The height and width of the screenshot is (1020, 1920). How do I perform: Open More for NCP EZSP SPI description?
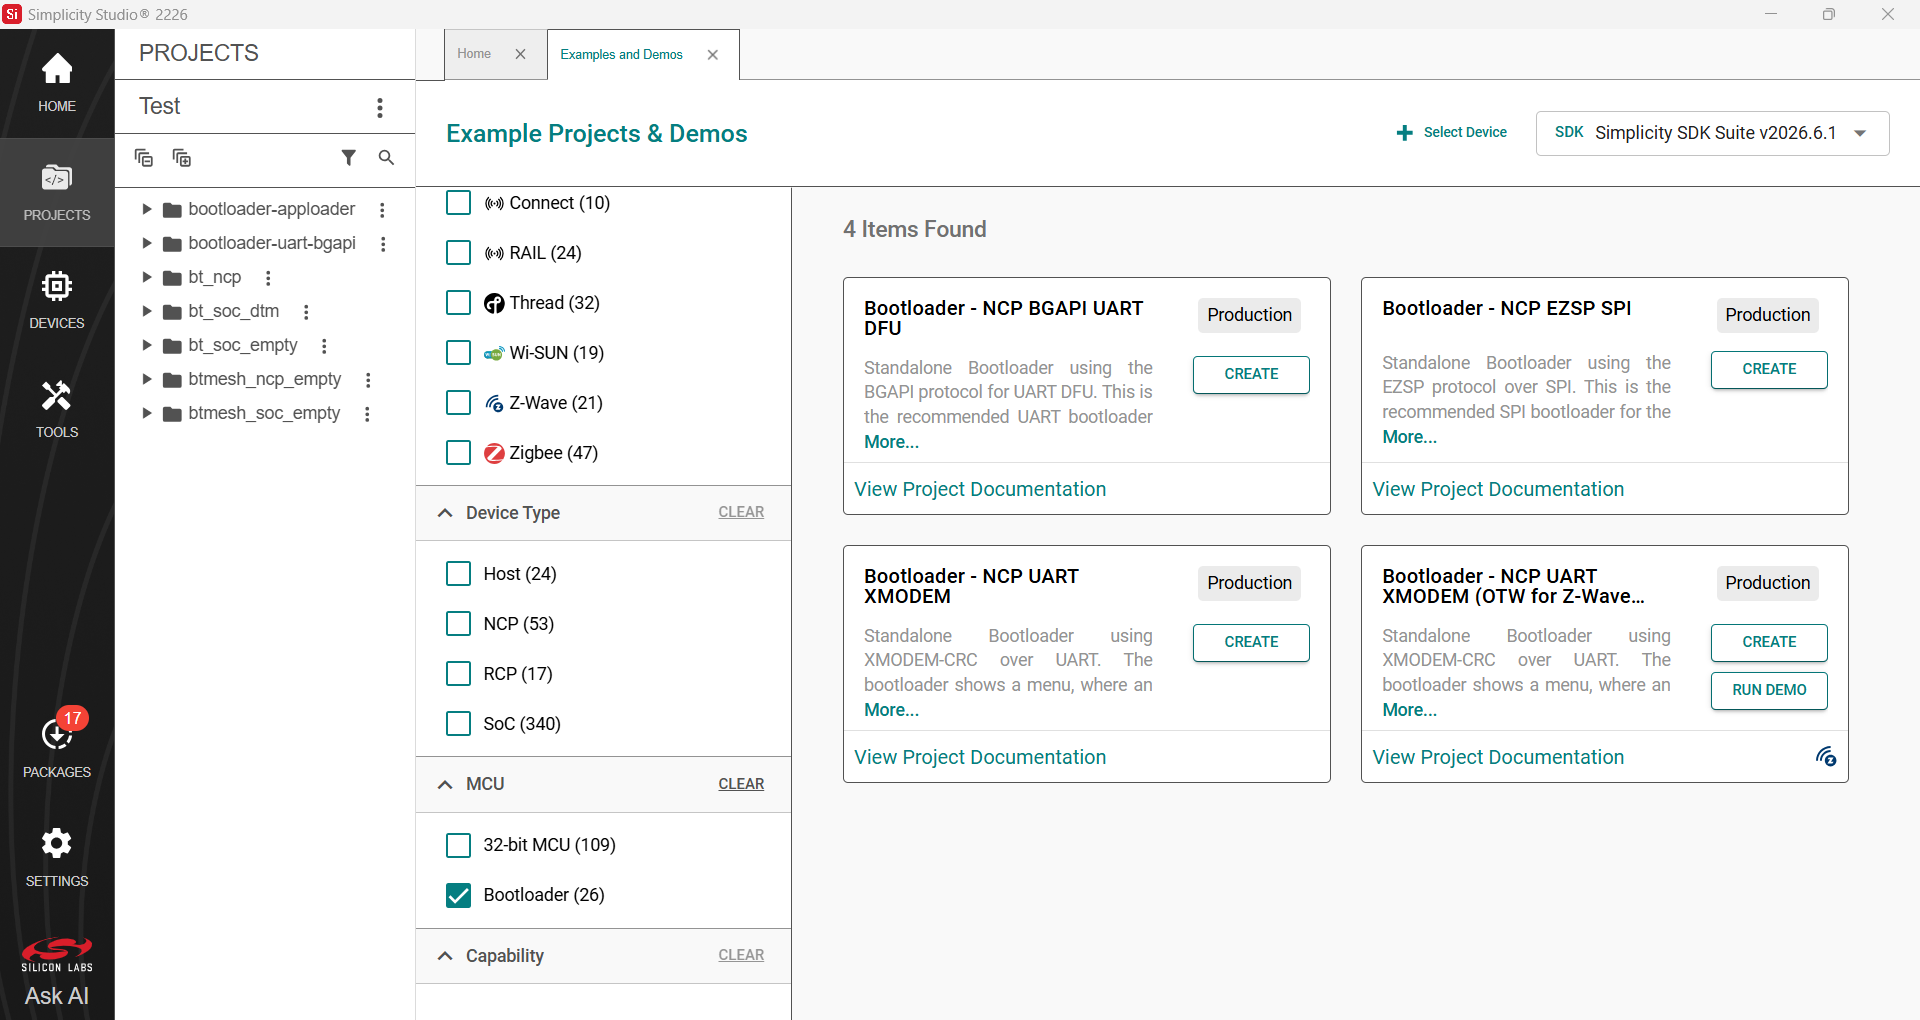point(1409,437)
